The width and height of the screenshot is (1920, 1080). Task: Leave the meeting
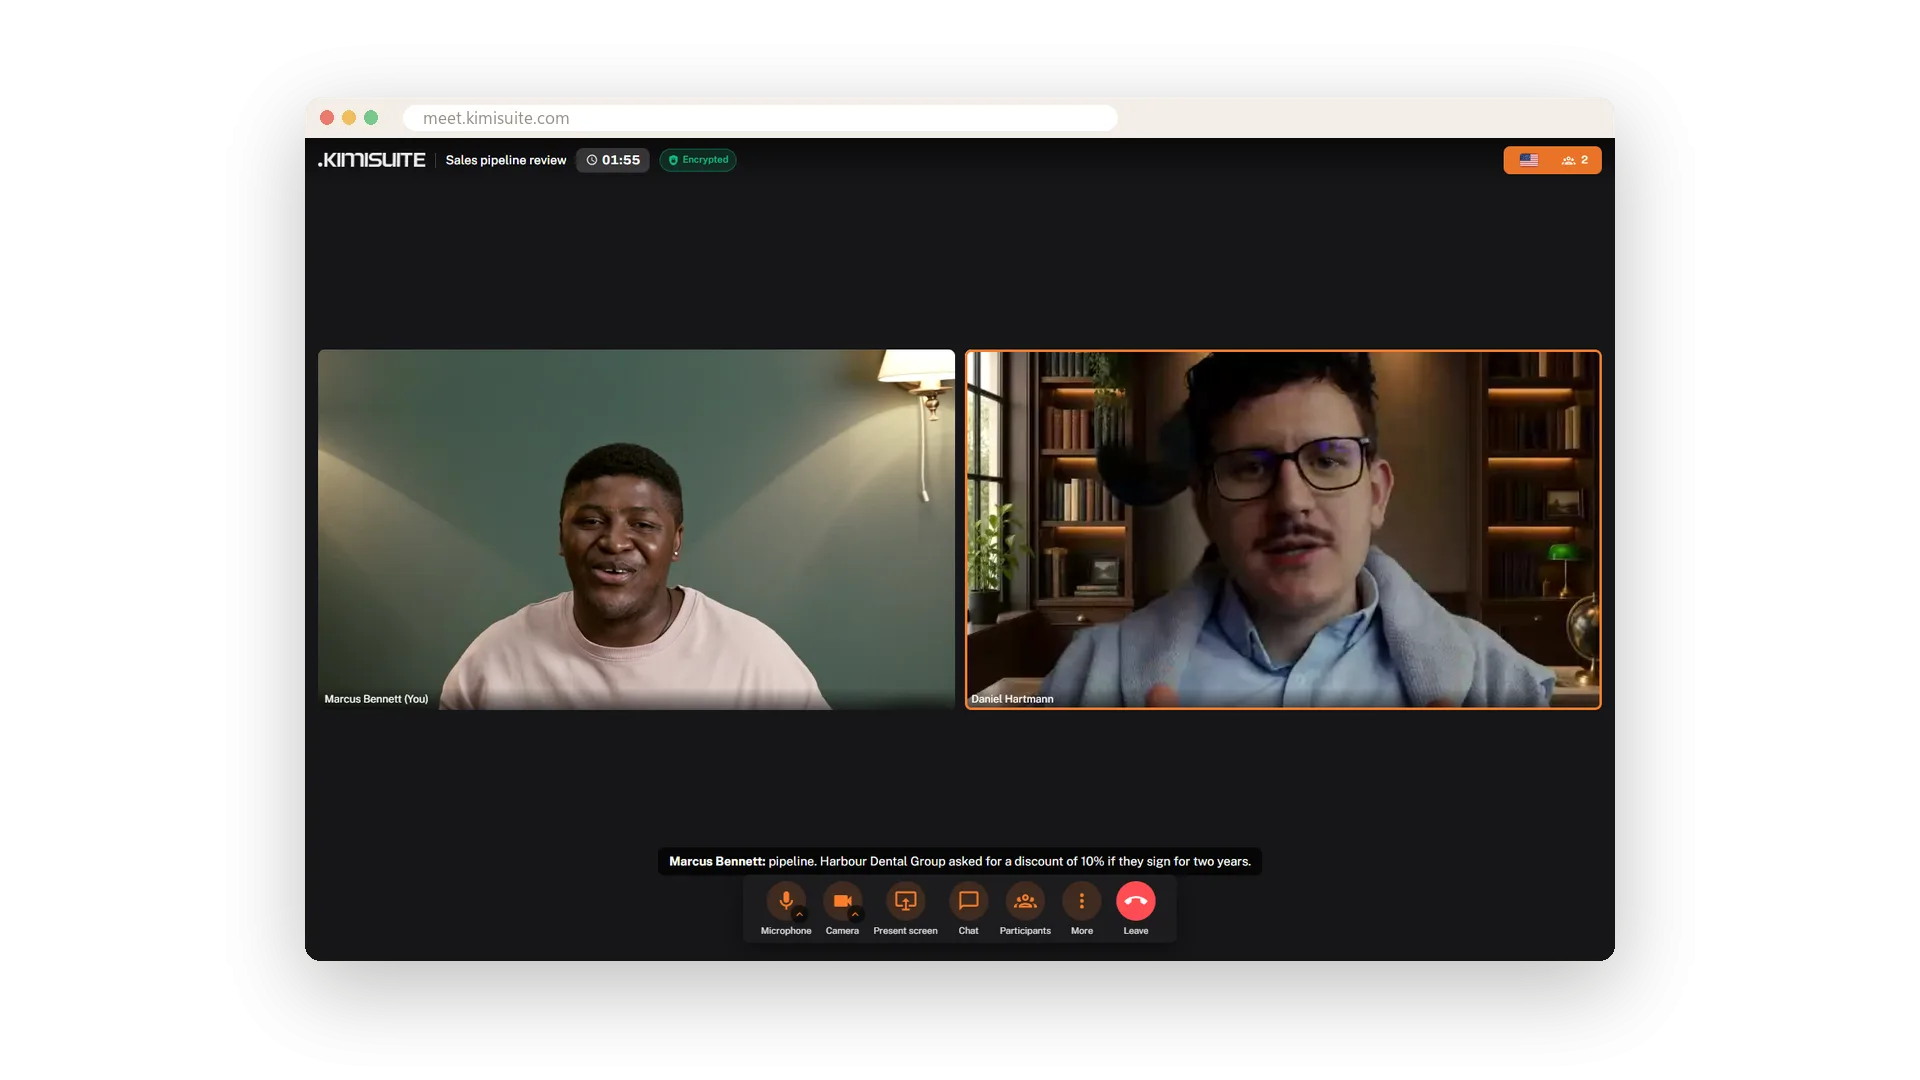1135,900
